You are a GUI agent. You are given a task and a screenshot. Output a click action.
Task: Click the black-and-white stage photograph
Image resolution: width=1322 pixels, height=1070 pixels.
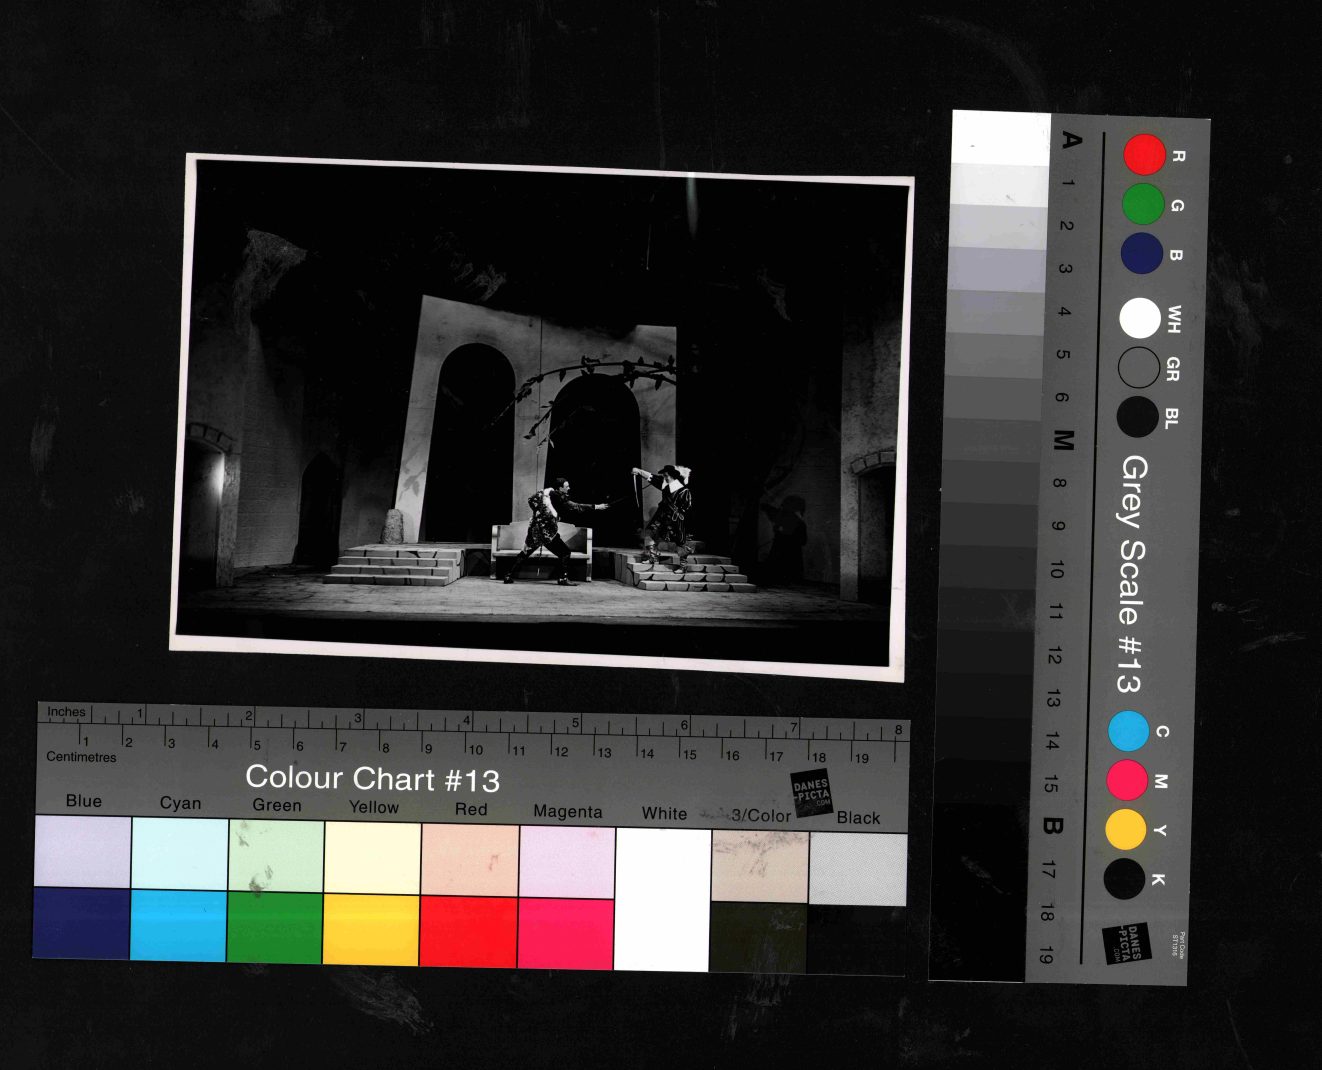pos(543,417)
